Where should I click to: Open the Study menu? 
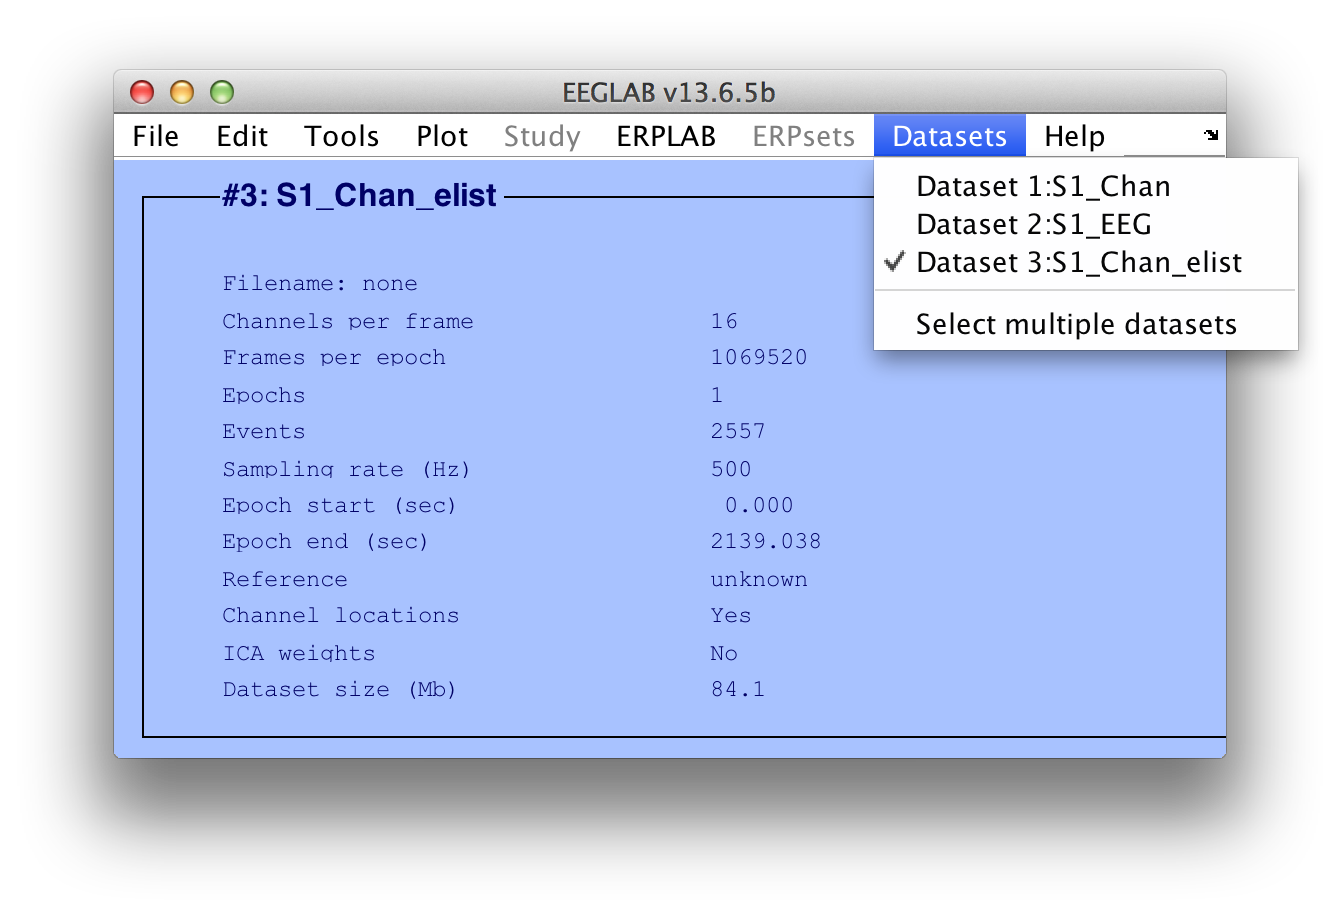coord(542,136)
